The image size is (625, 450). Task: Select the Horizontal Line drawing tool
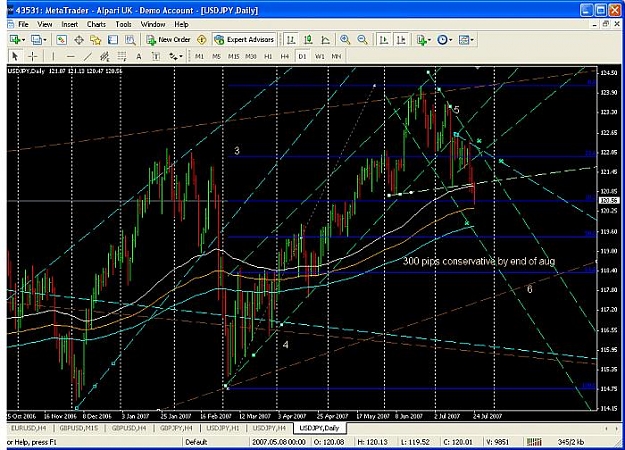click(71, 56)
